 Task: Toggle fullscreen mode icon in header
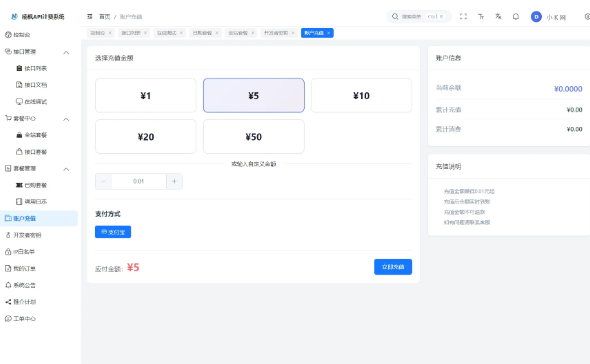coord(463,17)
